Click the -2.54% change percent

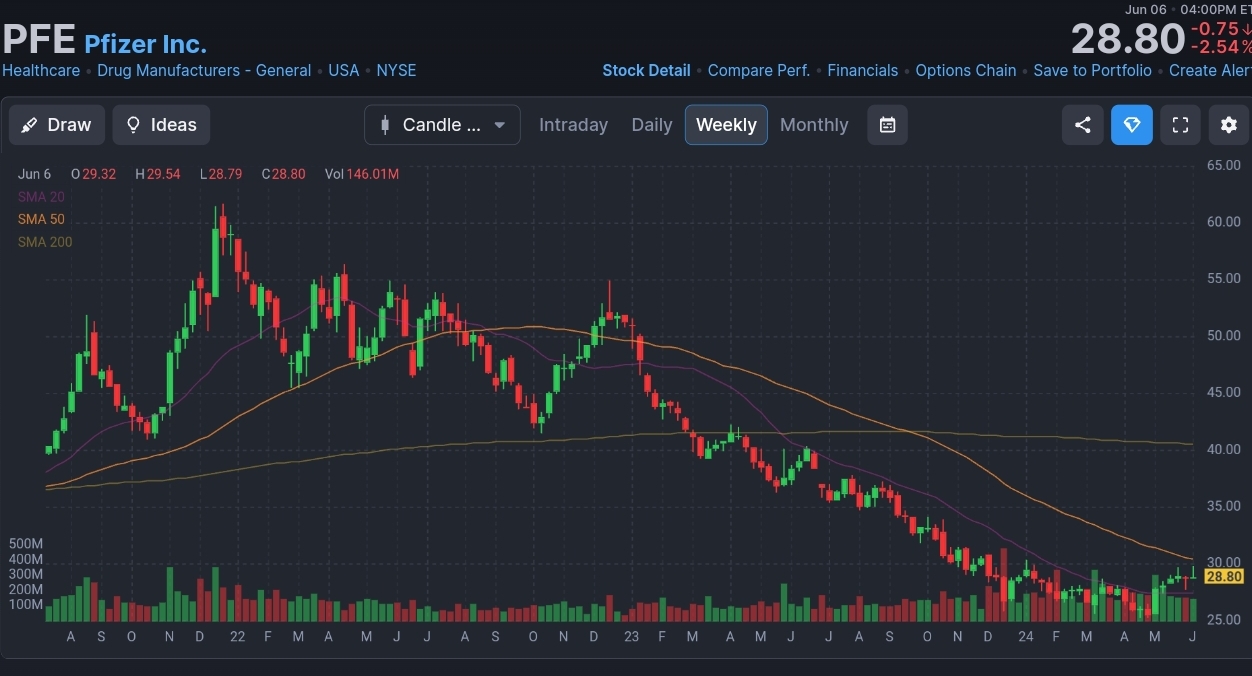click(1220, 47)
